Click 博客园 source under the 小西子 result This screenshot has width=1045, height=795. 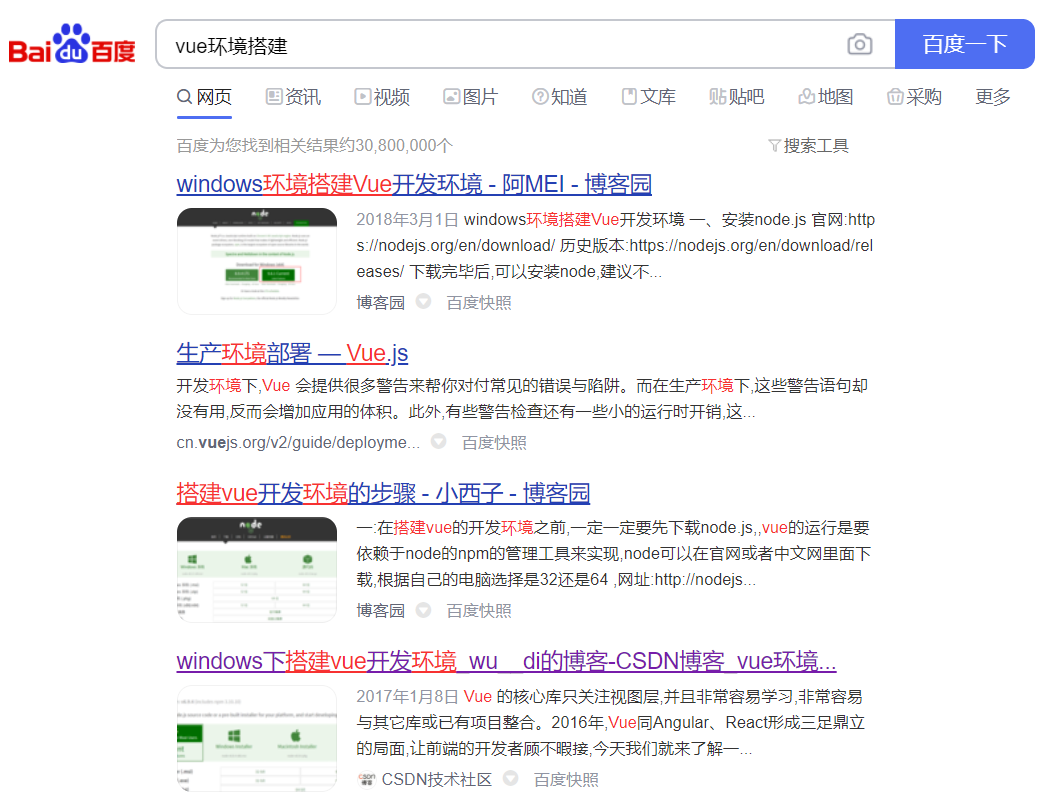[x=381, y=610]
